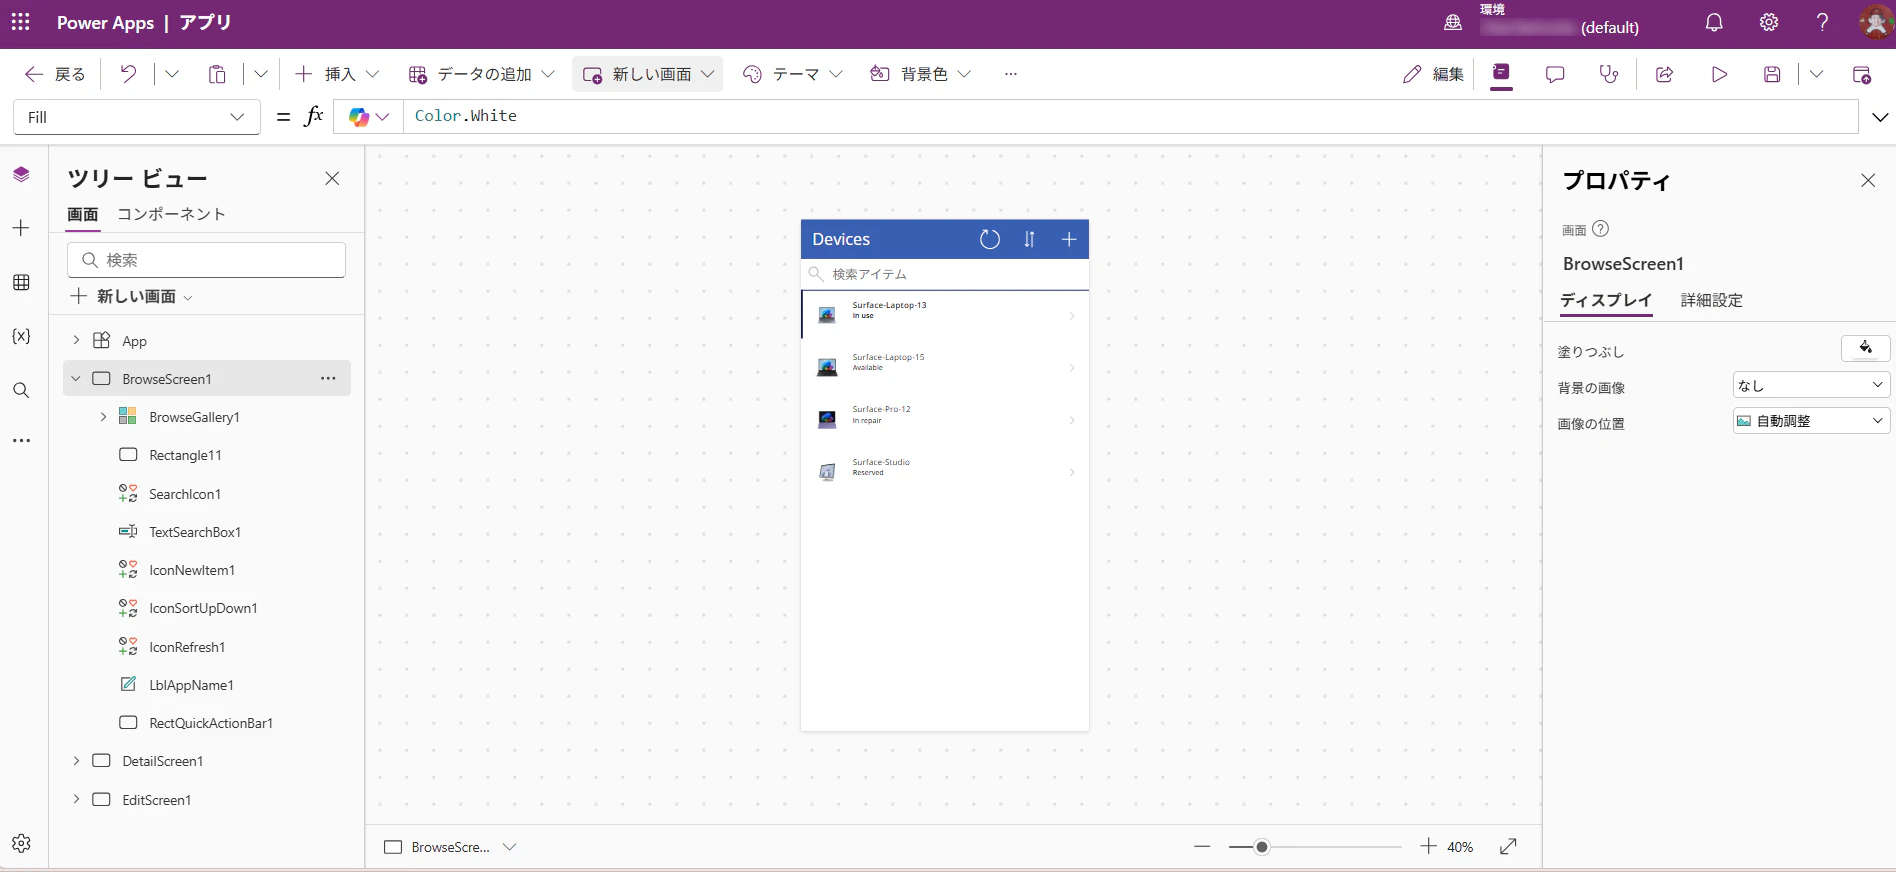The image size is (1896, 872).
Task: Click the sort icon in Devices header
Action: 1030,239
